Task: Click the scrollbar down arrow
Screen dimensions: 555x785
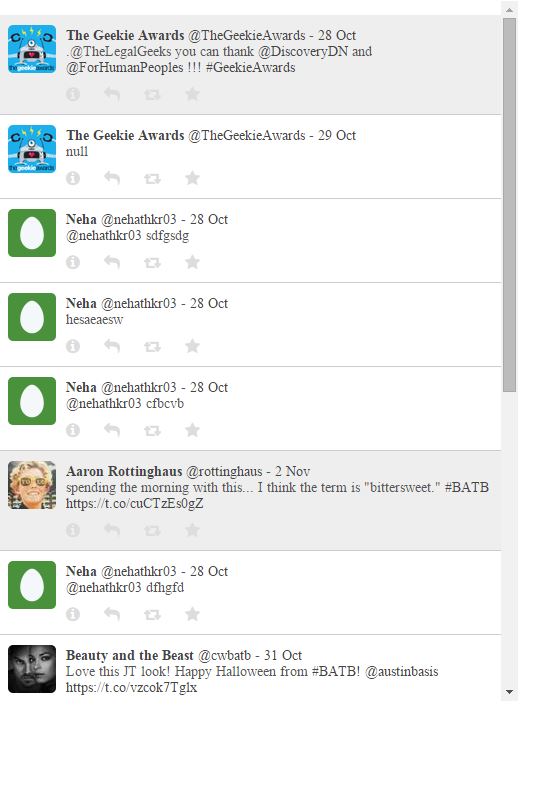Action: coord(509,692)
